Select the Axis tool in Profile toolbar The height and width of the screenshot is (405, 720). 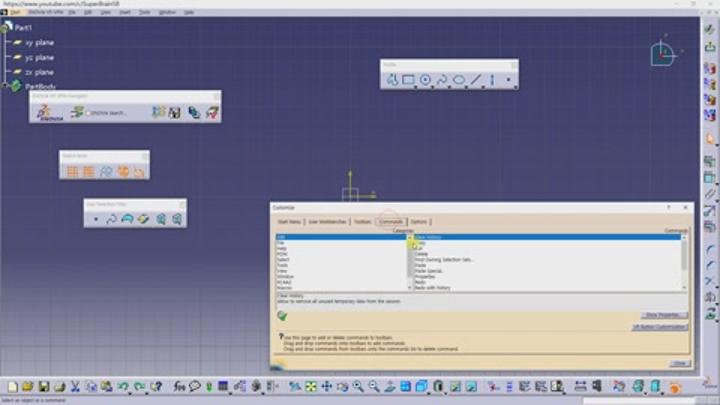click(x=492, y=80)
